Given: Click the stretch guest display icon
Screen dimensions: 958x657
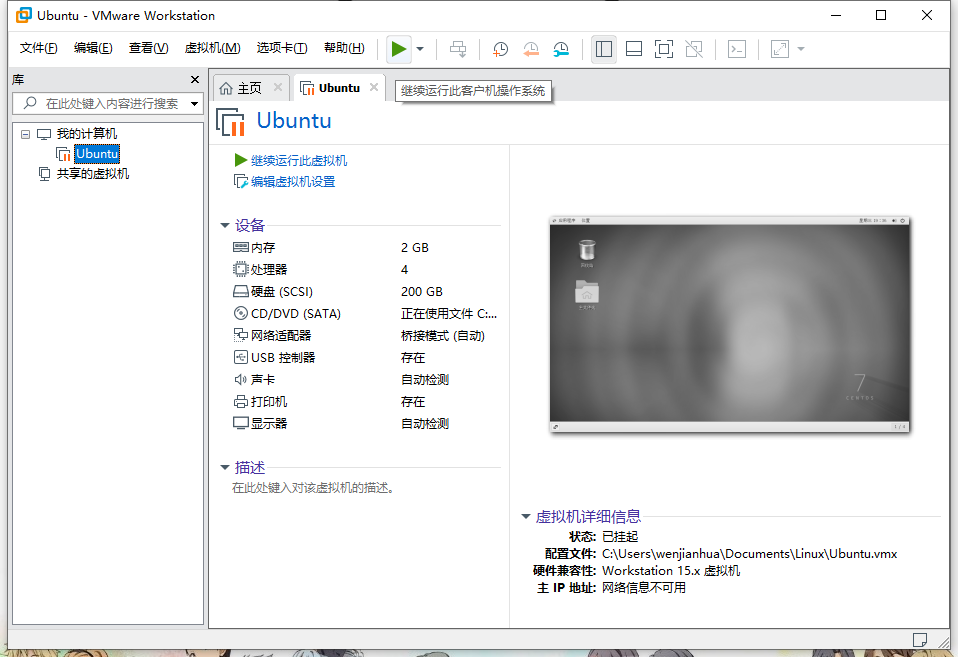Looking at the screenshot, I should 780,49.
